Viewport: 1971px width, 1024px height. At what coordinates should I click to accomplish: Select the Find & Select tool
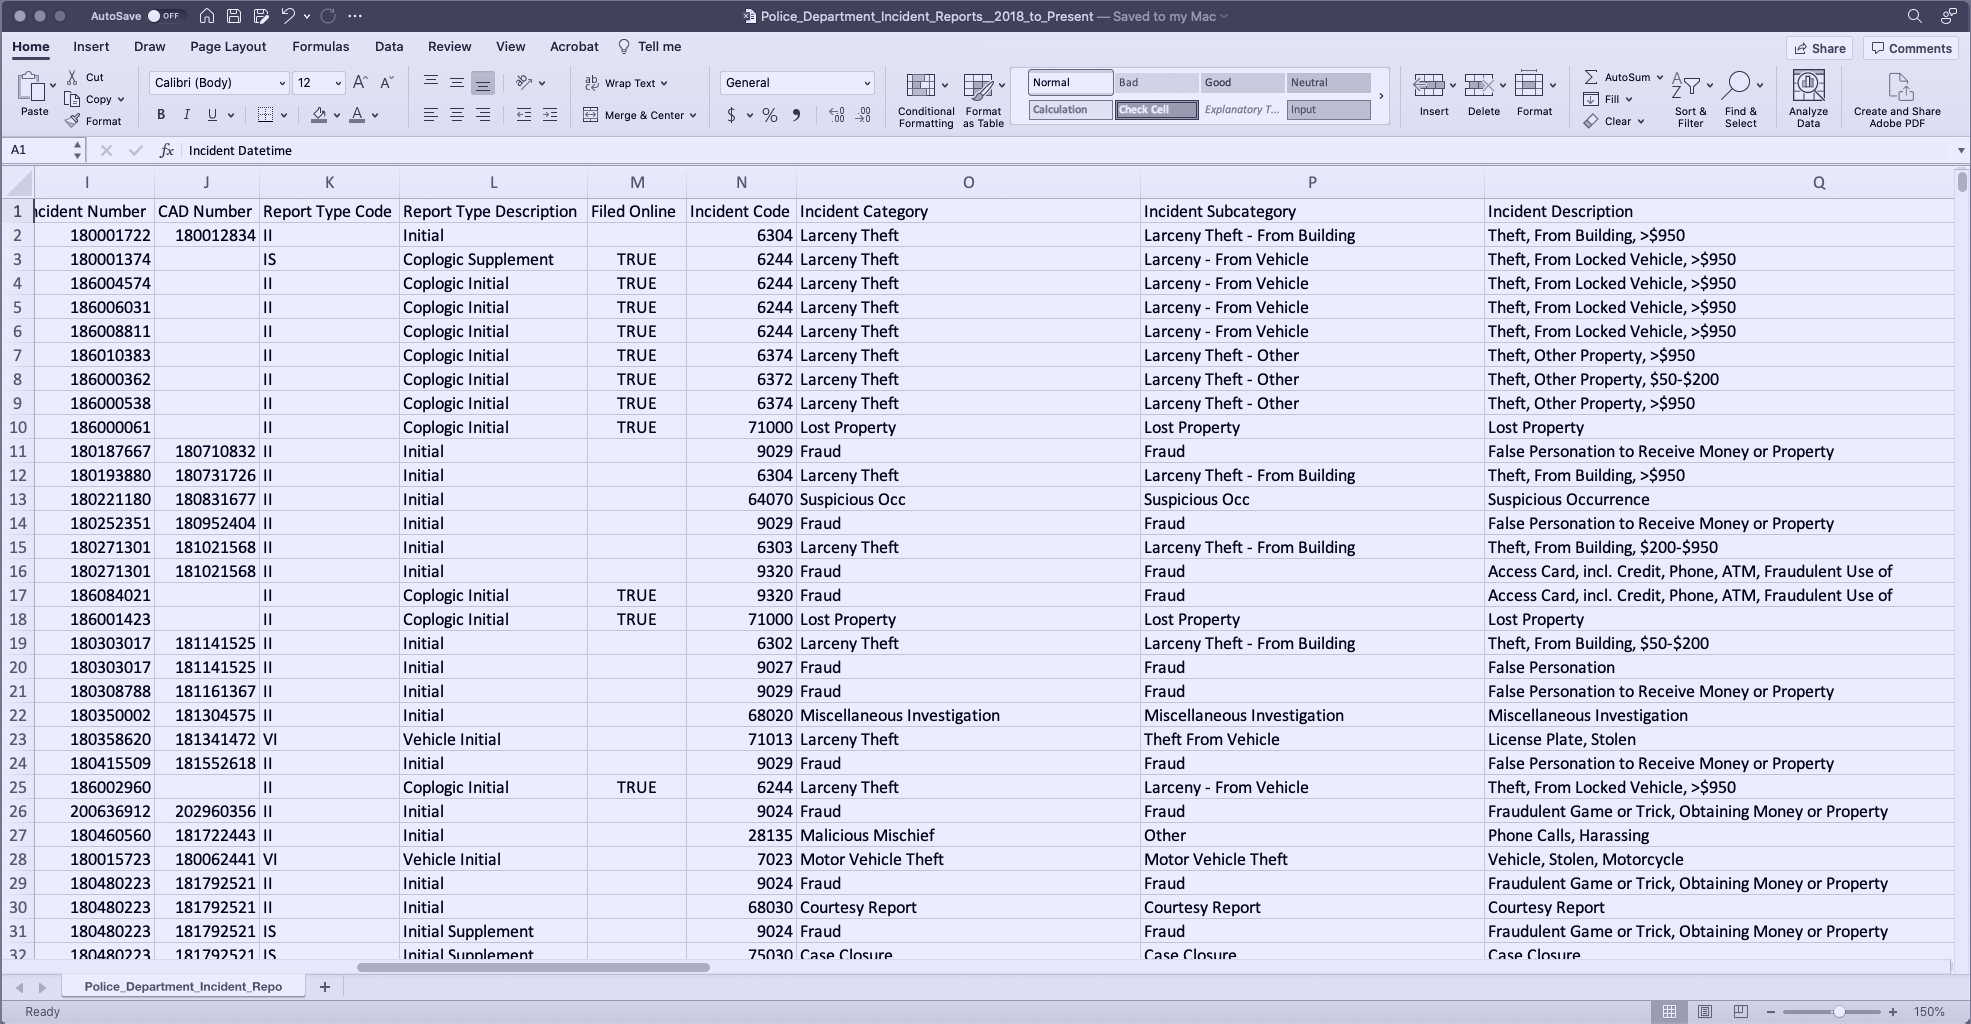1741,98
